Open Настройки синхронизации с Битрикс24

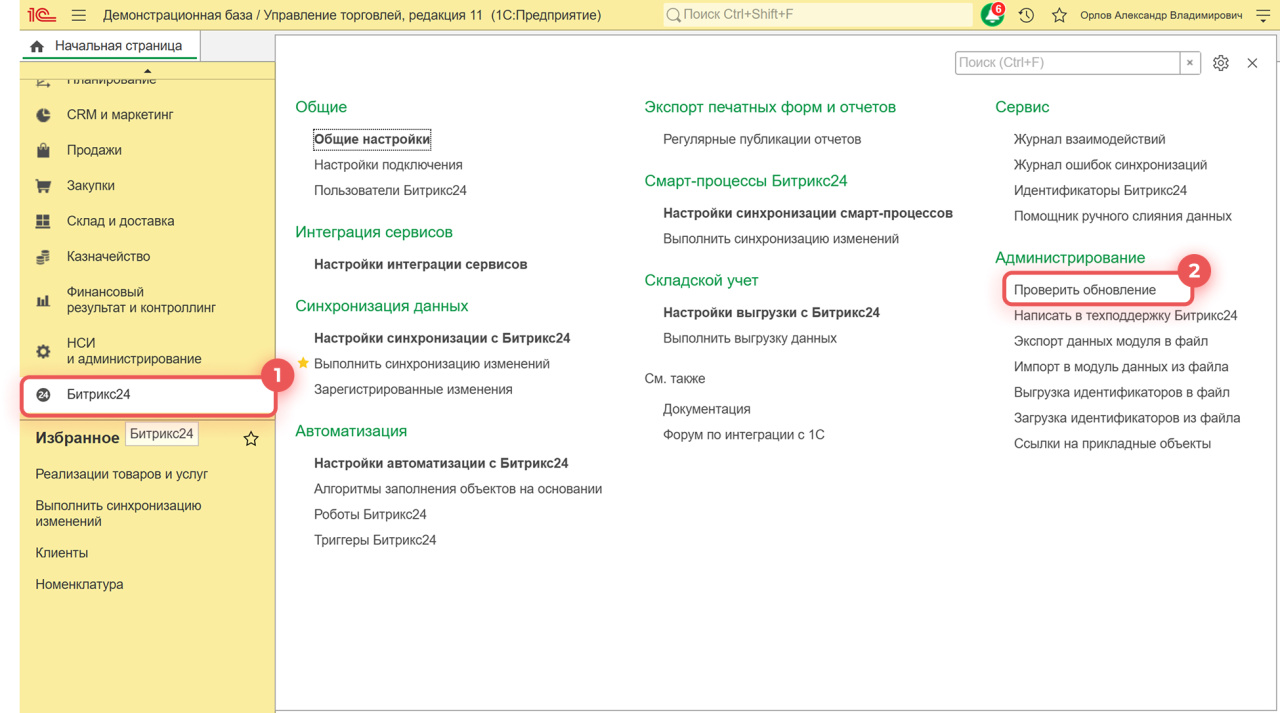442,339
